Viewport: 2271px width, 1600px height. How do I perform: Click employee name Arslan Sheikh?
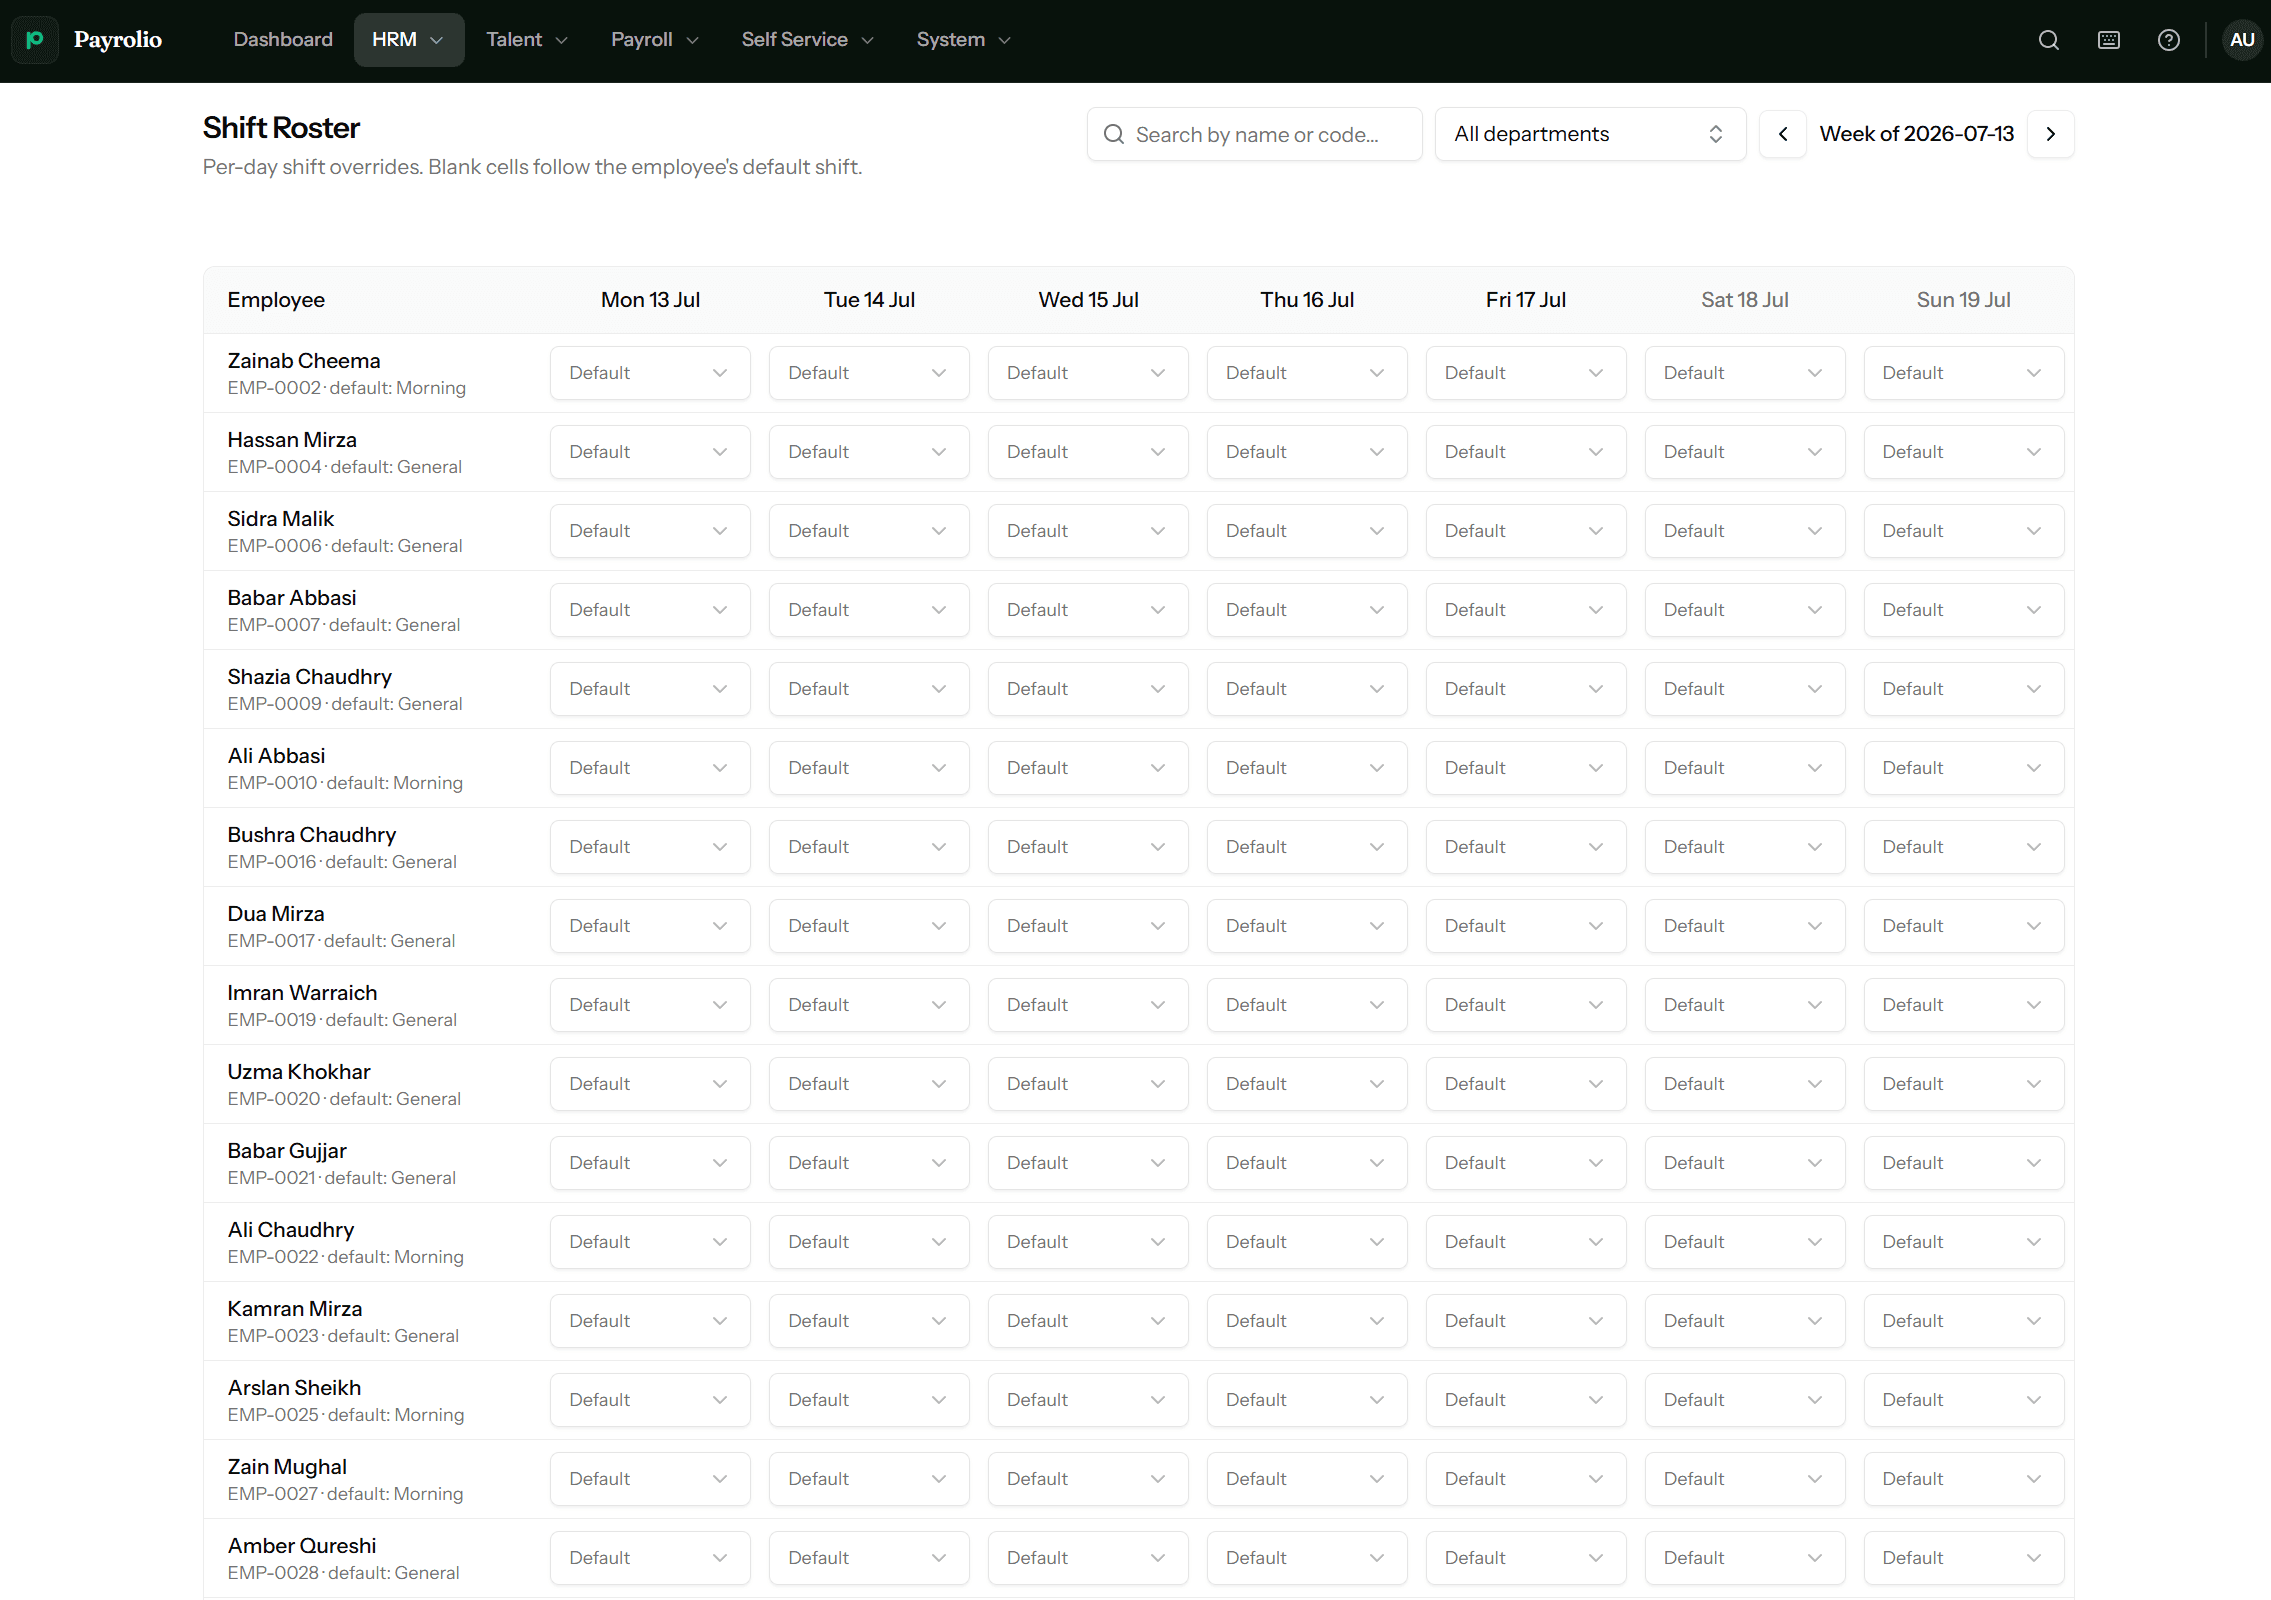click(294, 1388)
